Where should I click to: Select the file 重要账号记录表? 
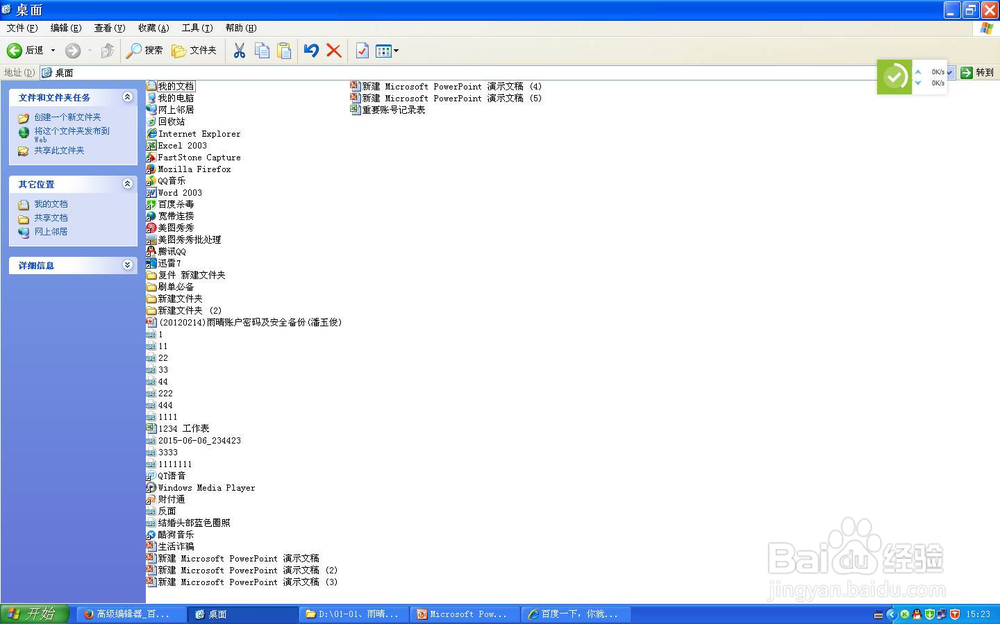tap(388, 110)
